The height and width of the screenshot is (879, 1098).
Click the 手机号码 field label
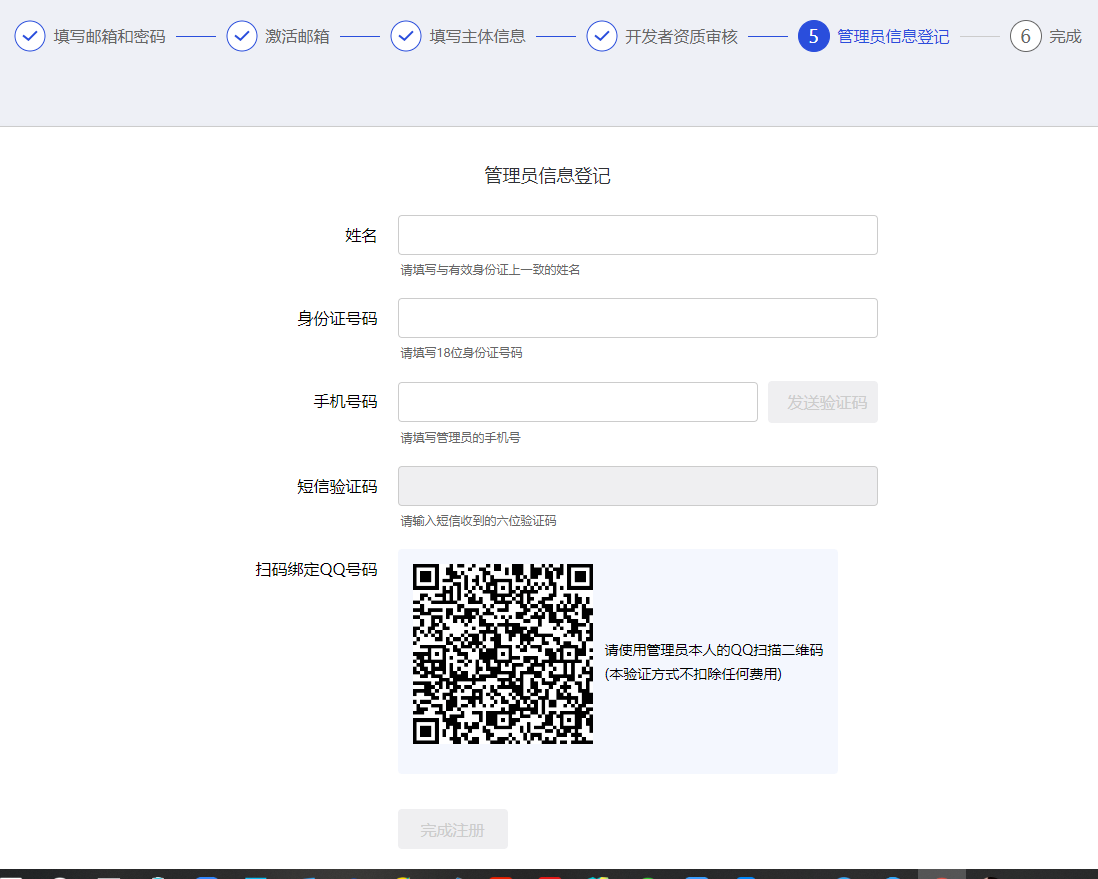pos(345,402)
